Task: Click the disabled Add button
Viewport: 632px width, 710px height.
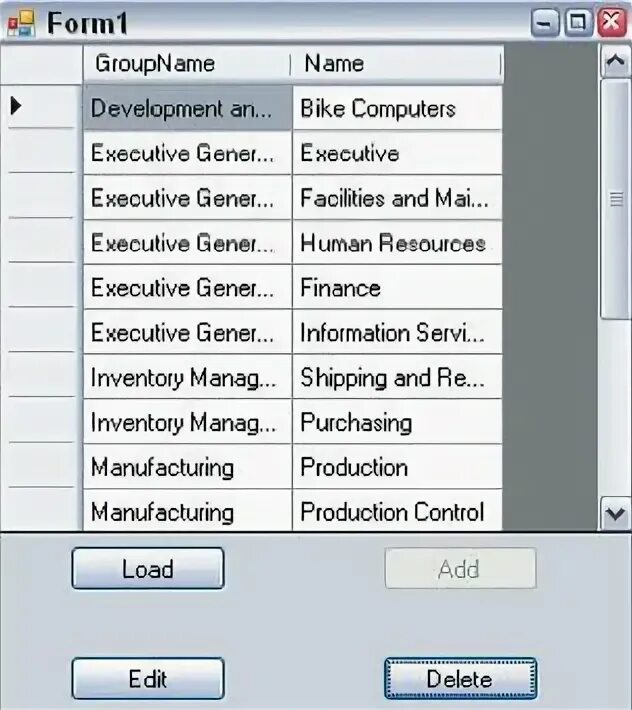Action: [460, 569]
